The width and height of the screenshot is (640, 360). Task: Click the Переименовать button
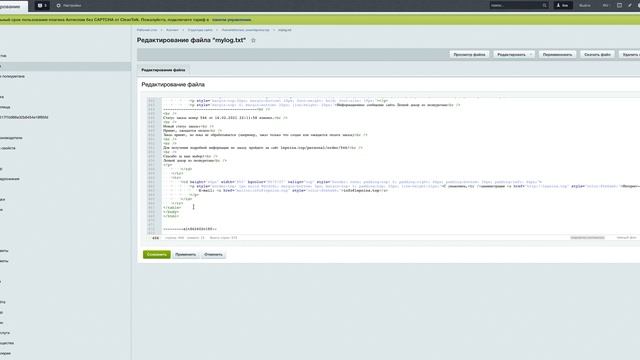click(558, 54)
